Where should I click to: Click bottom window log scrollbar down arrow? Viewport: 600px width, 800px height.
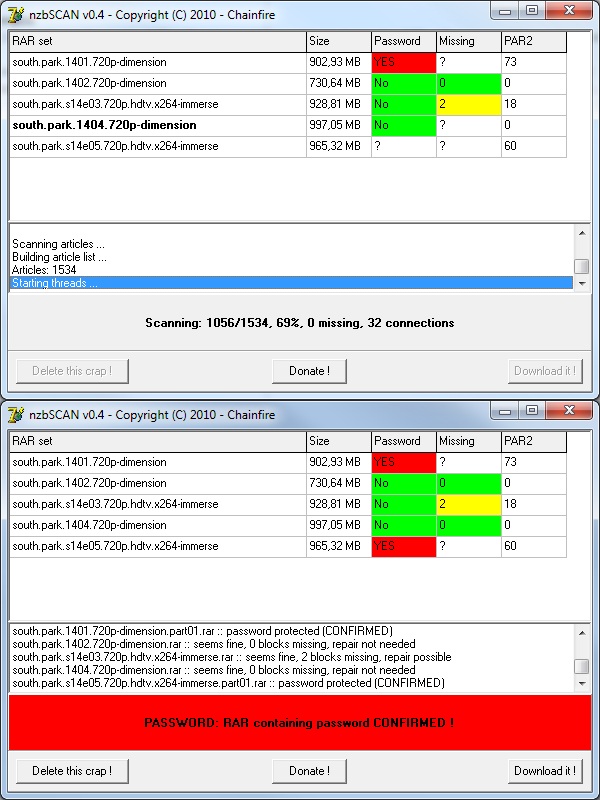pos(582,683)
